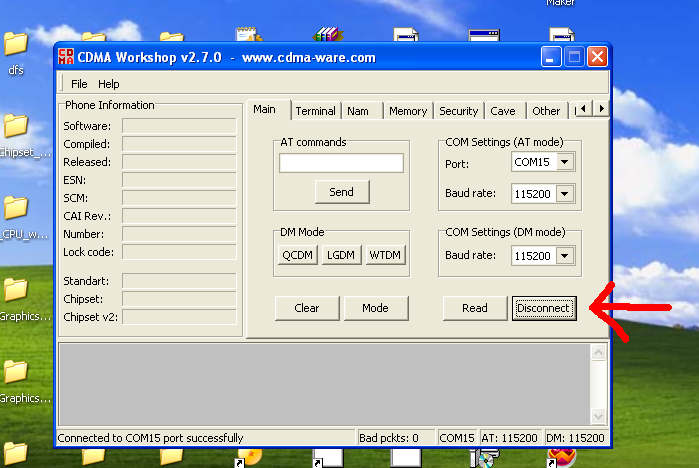
Task: Close the CDMA Workshop window
Action: [x=597, y=57]
